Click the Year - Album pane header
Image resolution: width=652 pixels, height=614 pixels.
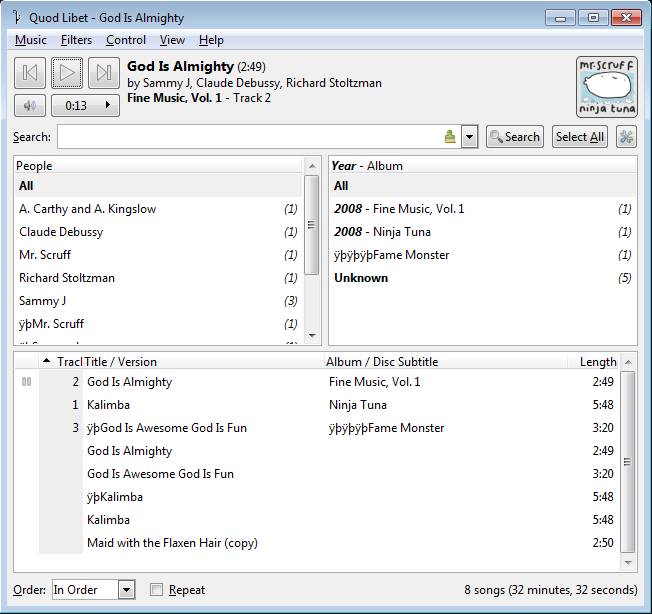pyautogui.click(x=483, y=165)
